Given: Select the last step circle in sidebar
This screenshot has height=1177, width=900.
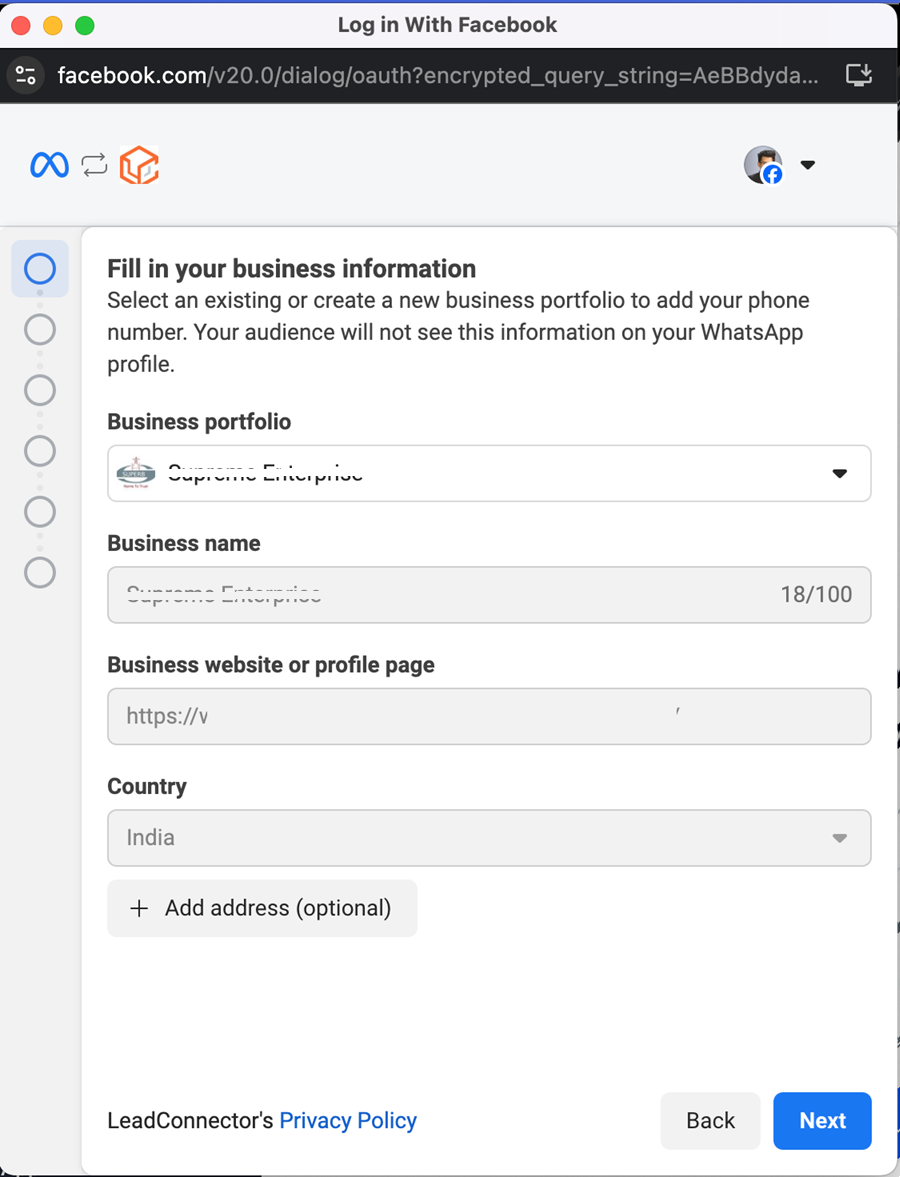Looking at the screenshot, I should 40,573.
